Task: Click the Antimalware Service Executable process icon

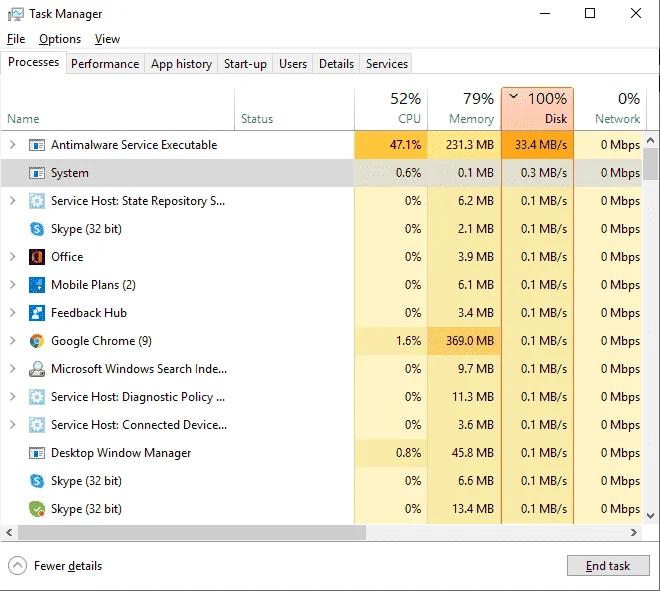Action: coord(37,145)
